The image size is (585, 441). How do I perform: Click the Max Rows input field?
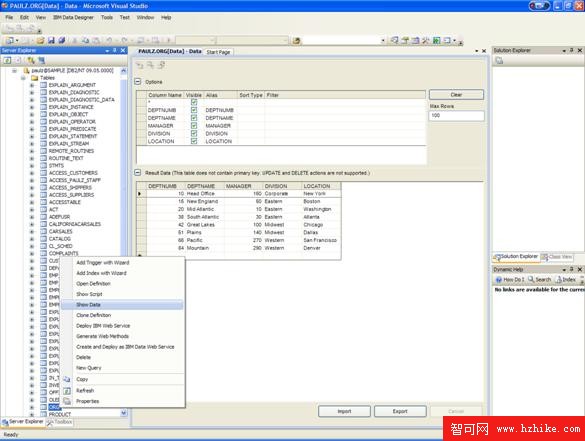[457, 116]
